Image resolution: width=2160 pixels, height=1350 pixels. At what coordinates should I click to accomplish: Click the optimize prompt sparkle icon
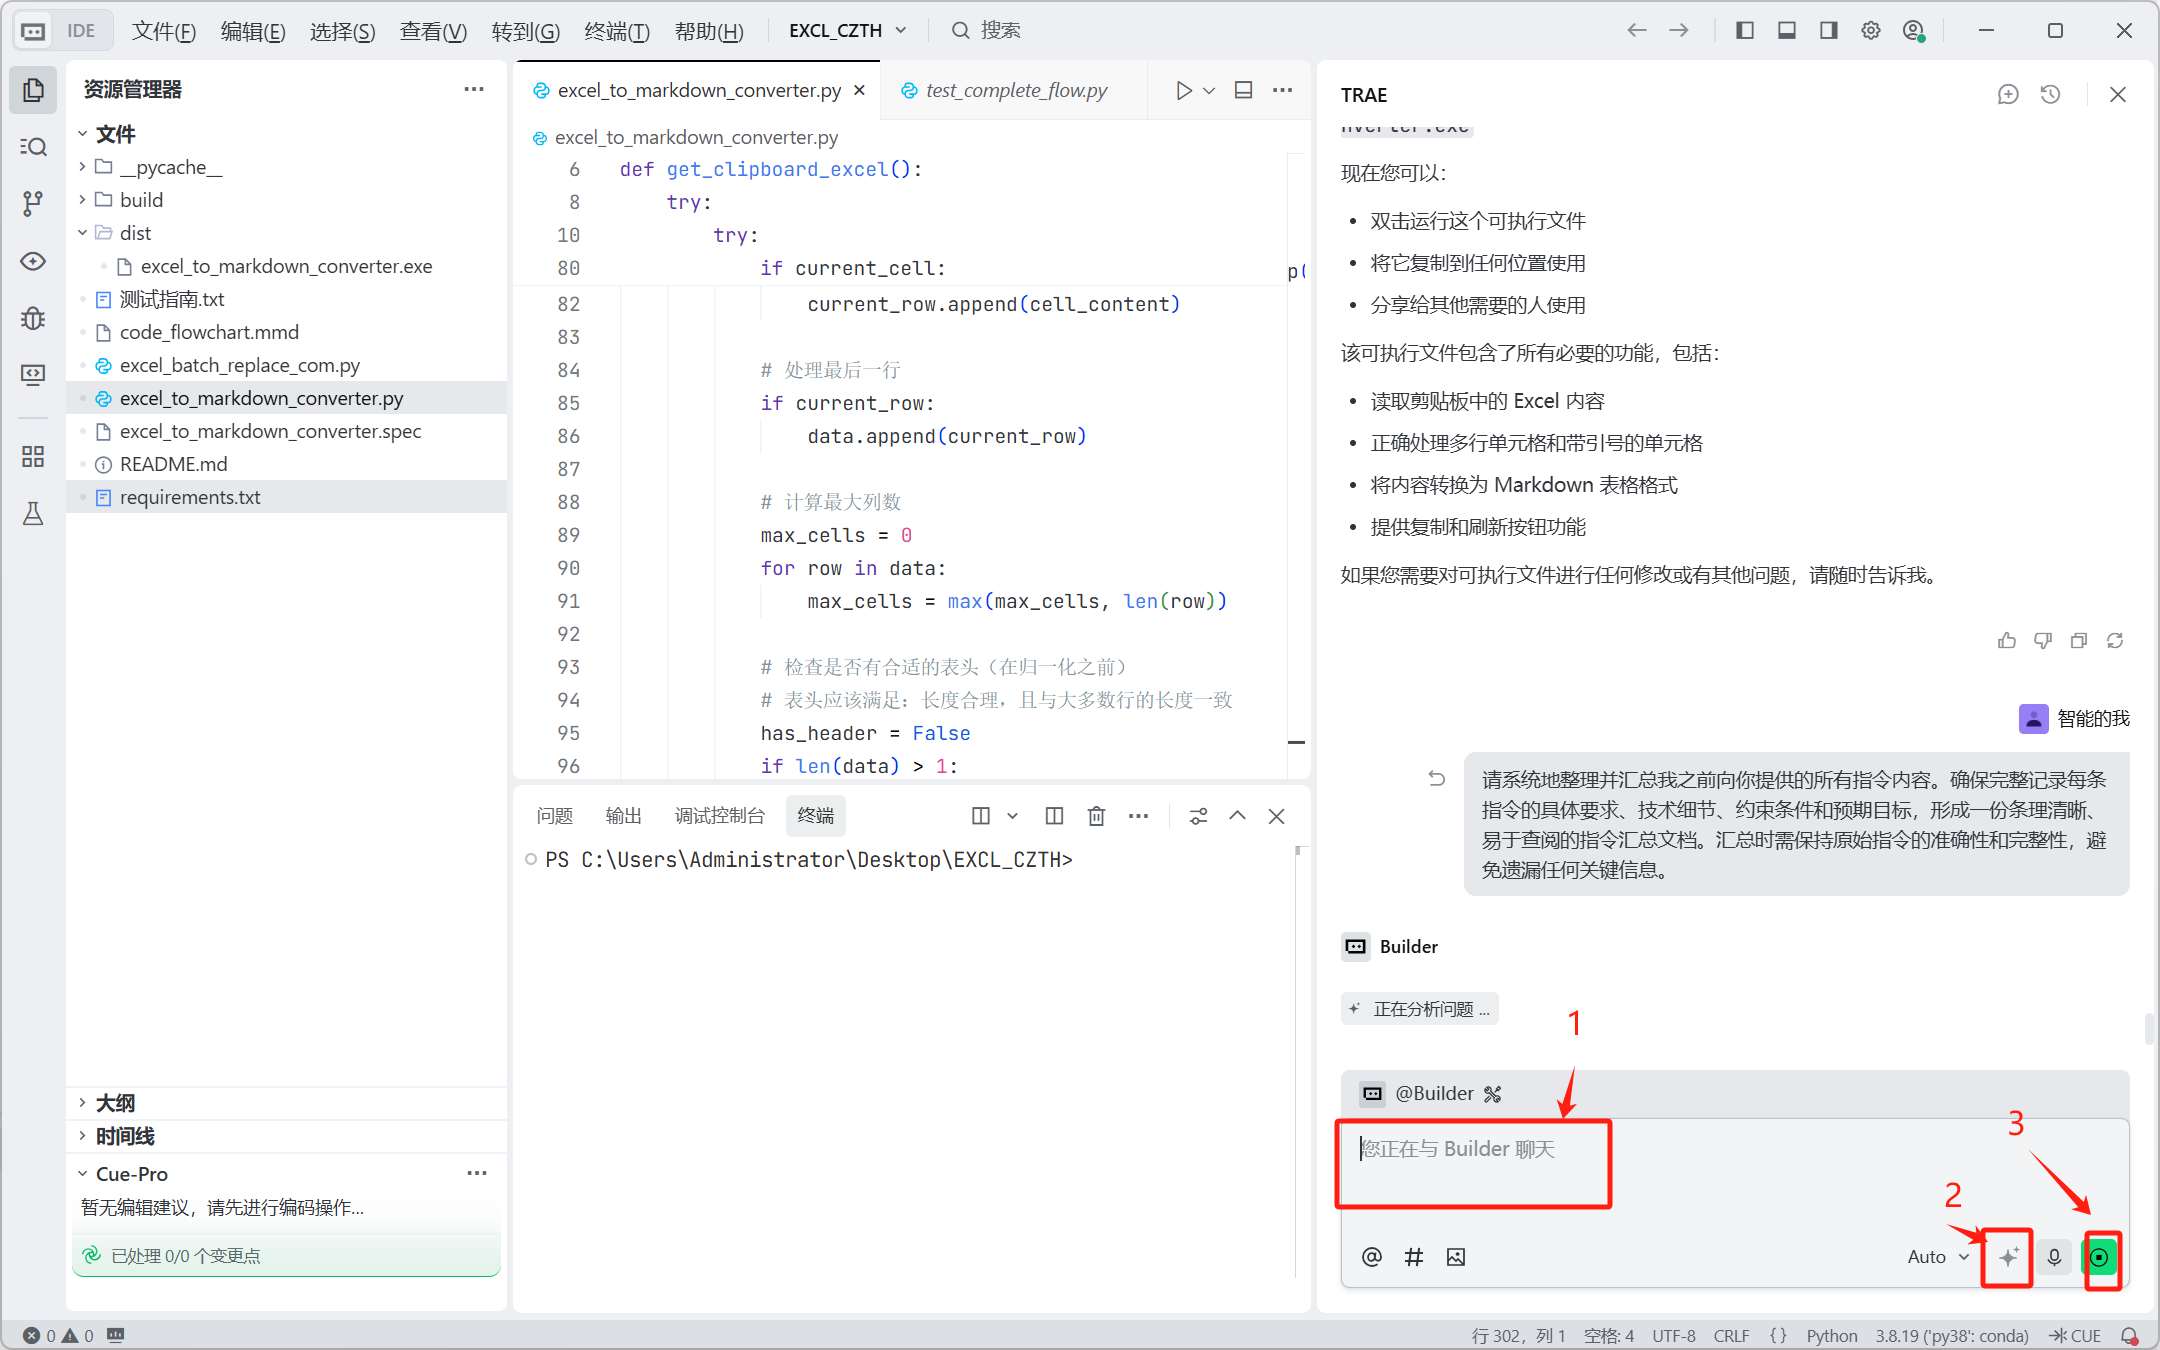tap(2008, 1257)
